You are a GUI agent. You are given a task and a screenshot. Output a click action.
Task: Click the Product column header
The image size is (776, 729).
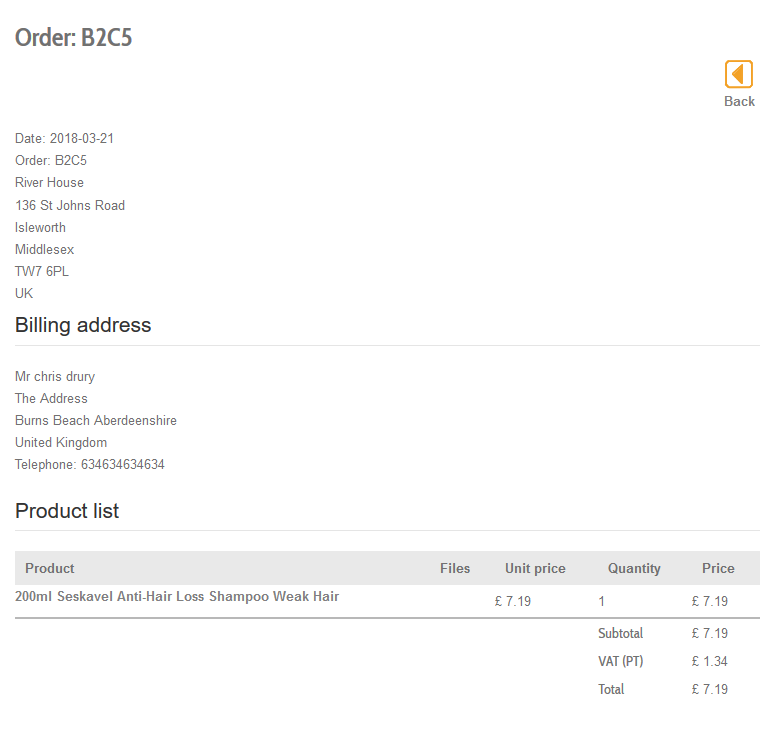(x=50, y=568)
